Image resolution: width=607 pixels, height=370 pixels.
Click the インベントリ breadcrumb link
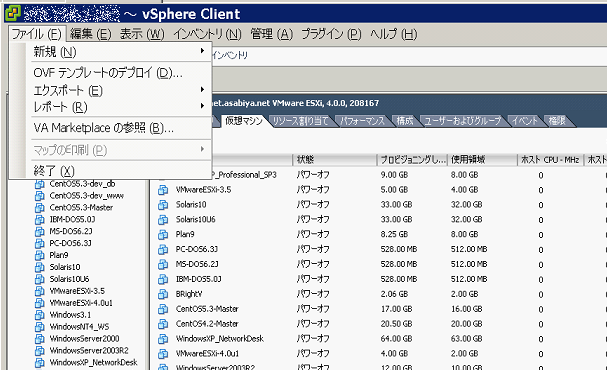click(x=230, y=55)
